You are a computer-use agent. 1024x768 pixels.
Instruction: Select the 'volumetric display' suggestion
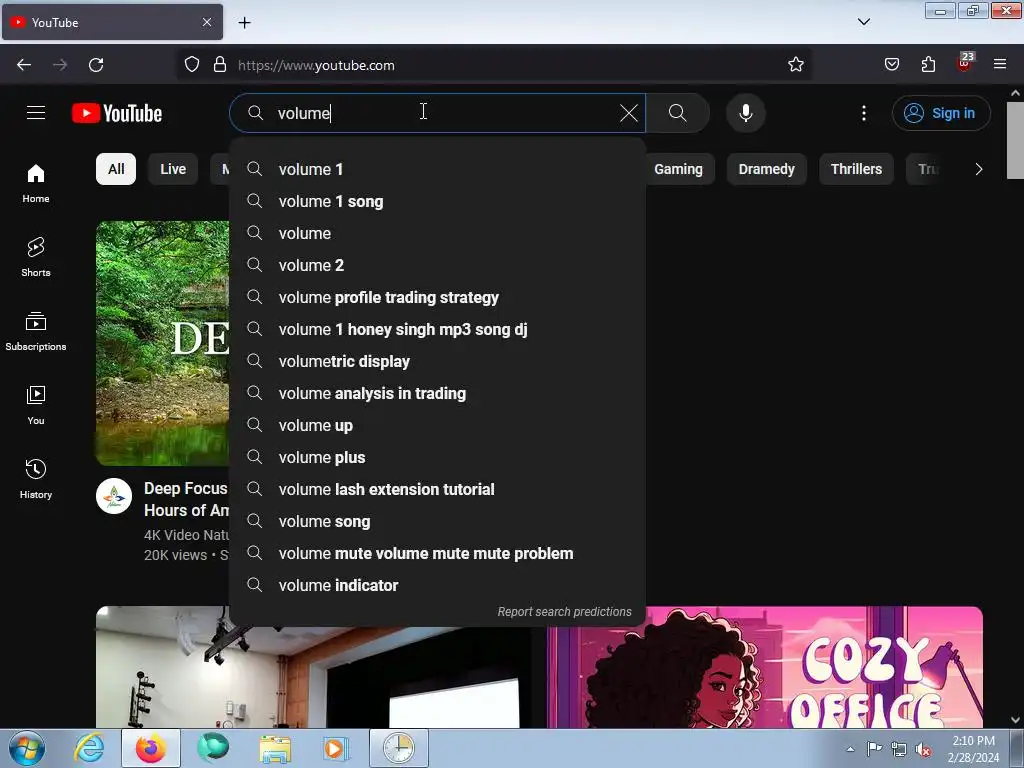click(438, 361)
